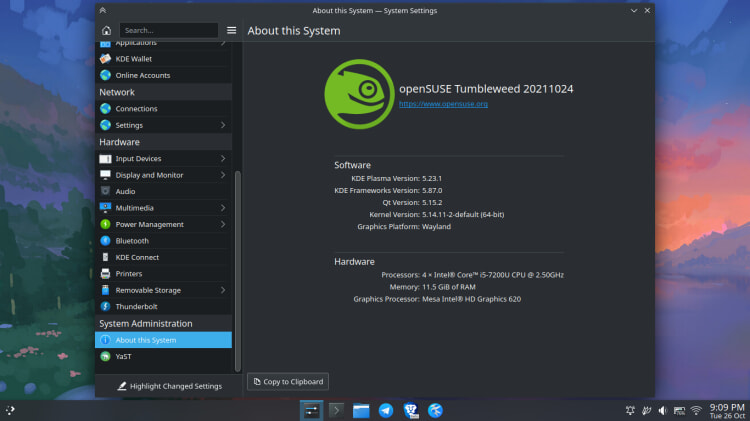This screenshot has width=750, height=421.
Task: Expand the Power Management chevron
Action: [223, 224]
